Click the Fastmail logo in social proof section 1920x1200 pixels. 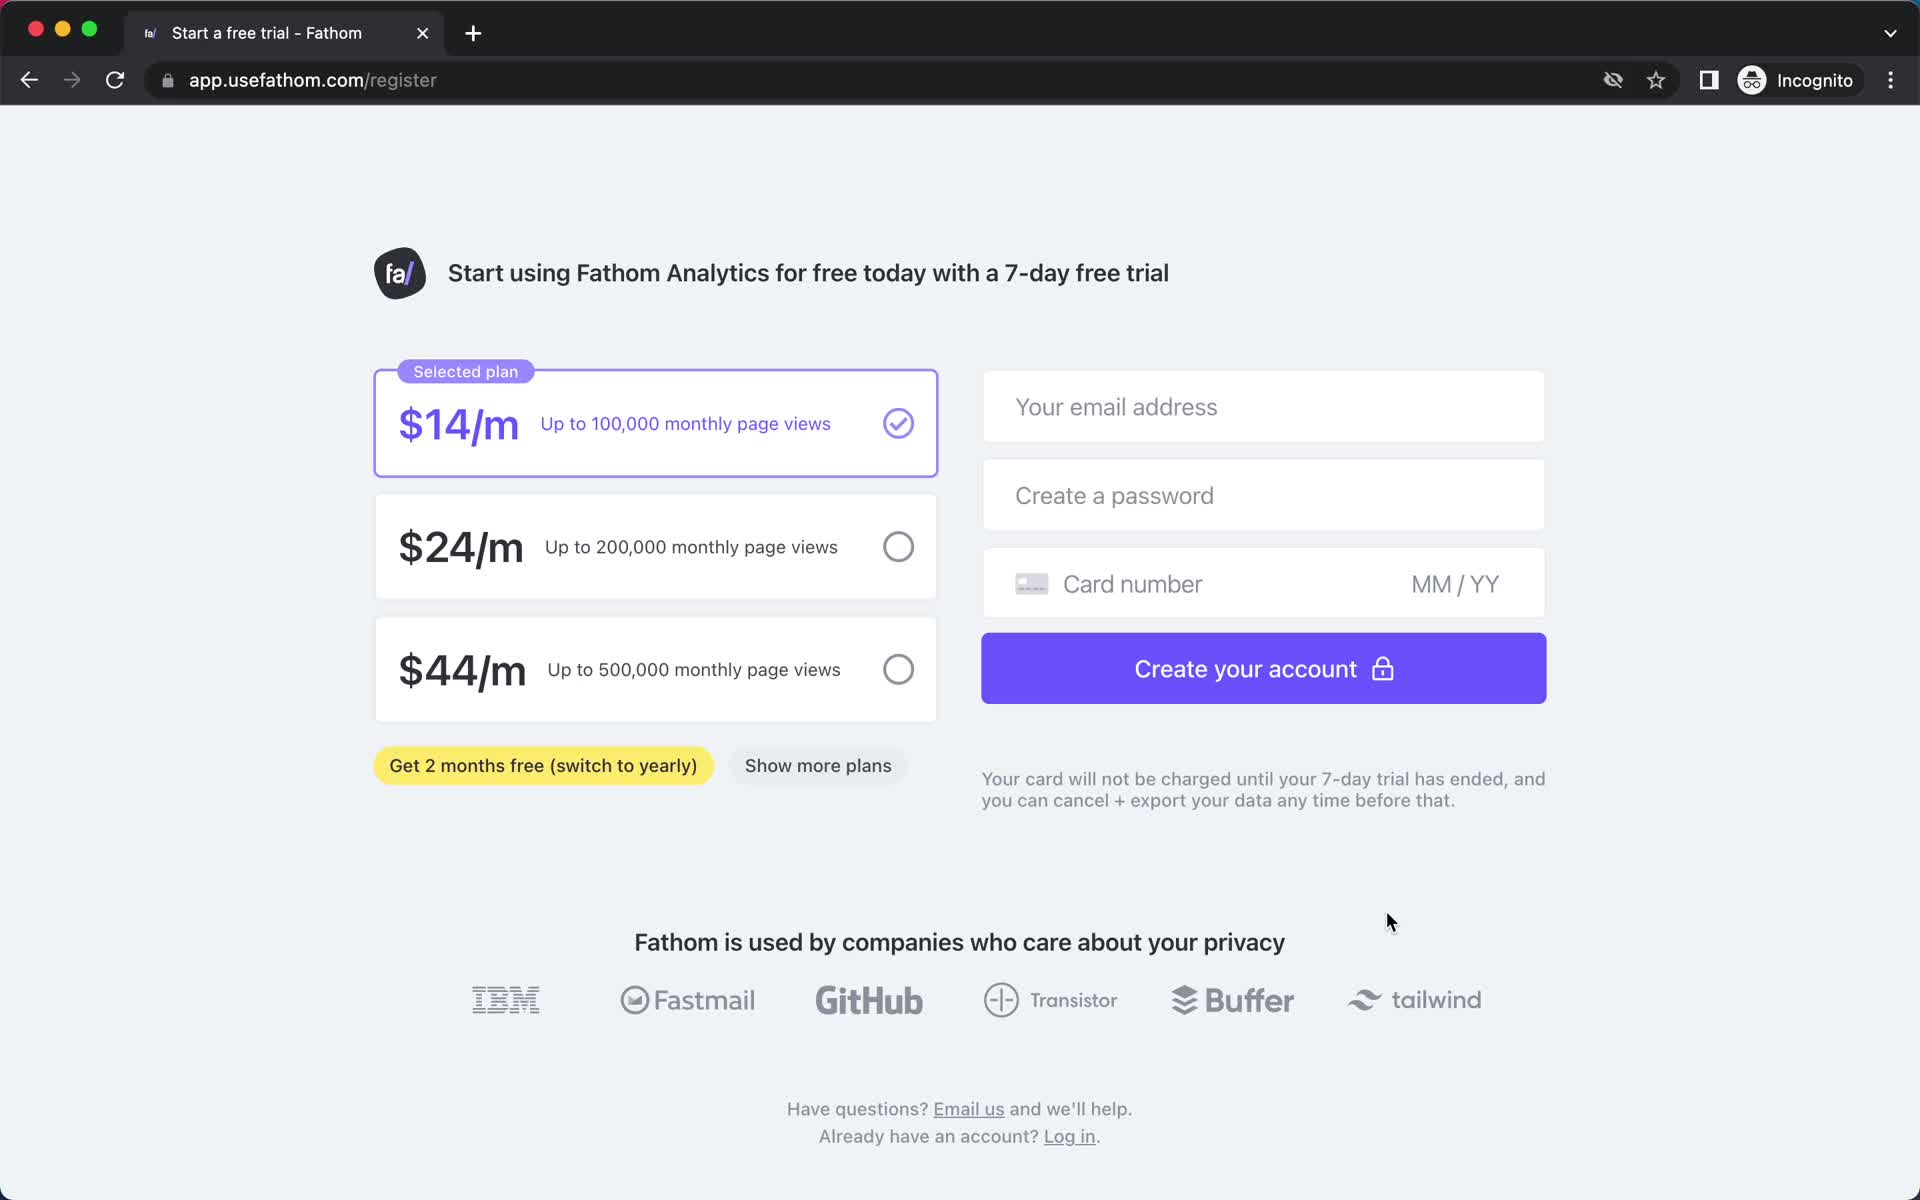(x=686, y=1000)
